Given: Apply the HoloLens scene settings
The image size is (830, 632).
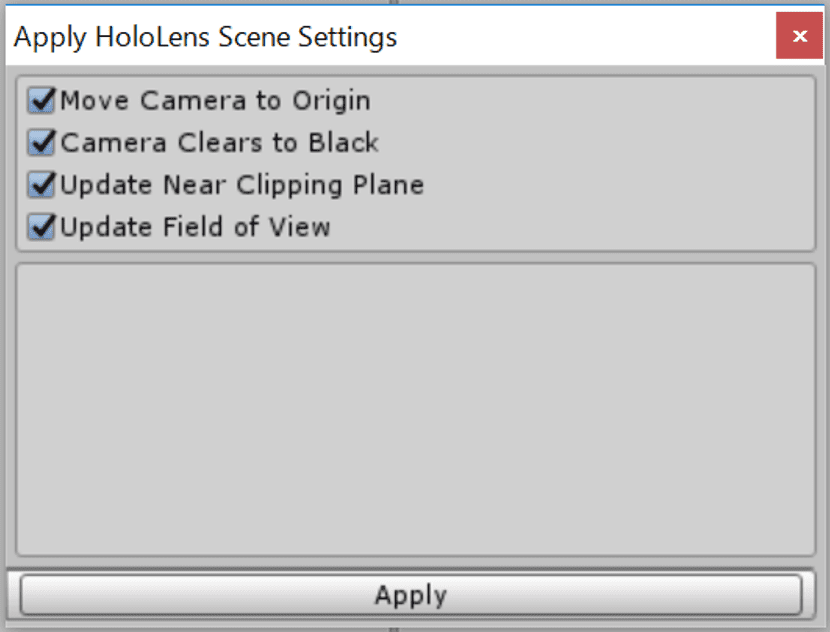Looking at the screenshot, I should (411, 595).
